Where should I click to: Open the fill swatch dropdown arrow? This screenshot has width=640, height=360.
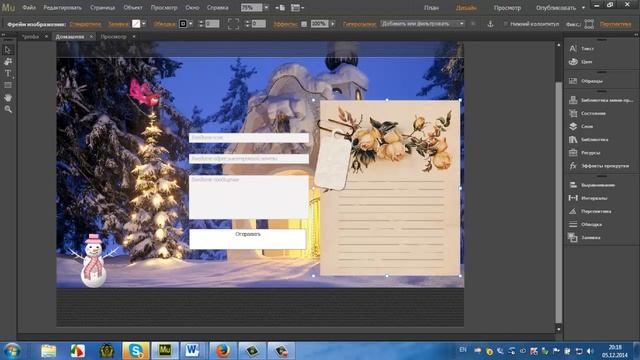(x=144, y=24)
